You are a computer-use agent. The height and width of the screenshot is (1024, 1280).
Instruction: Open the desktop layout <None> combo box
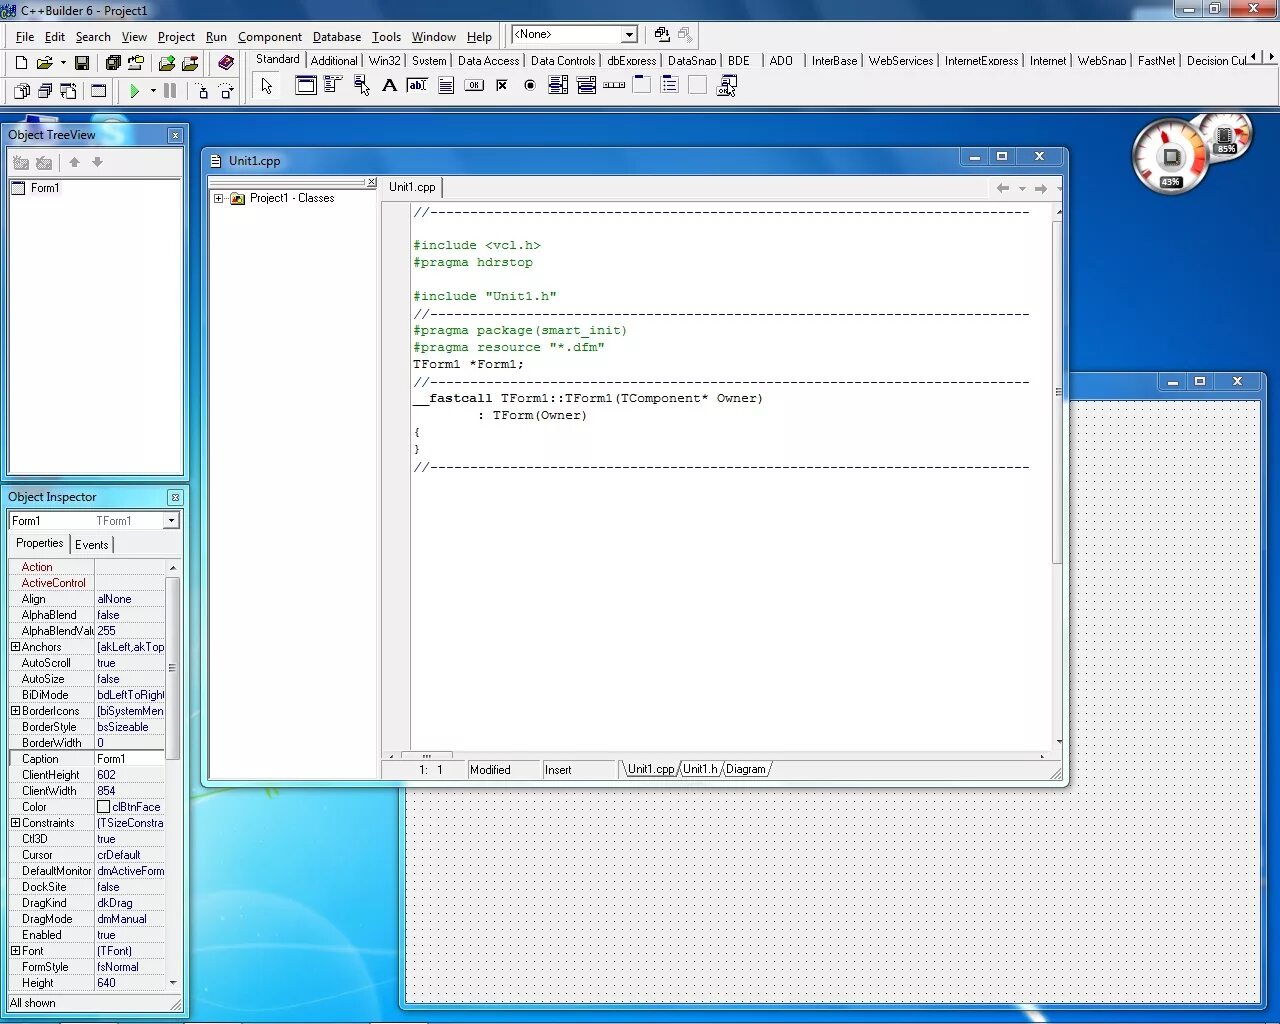pyautogui.click(x=574, y=35)
